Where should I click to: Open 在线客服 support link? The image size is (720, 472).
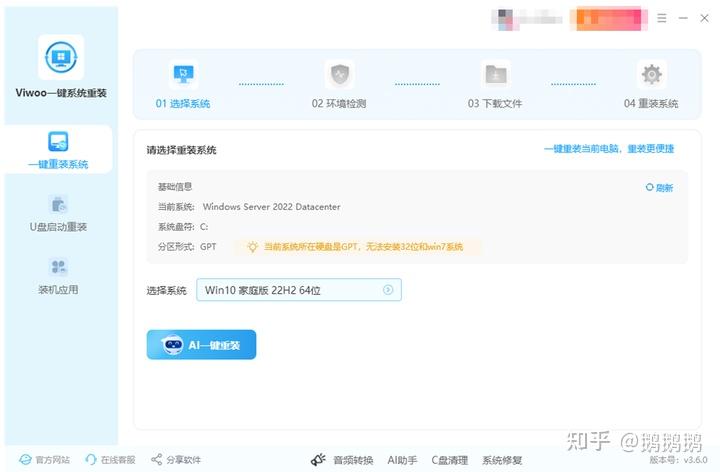click(110, 460)
